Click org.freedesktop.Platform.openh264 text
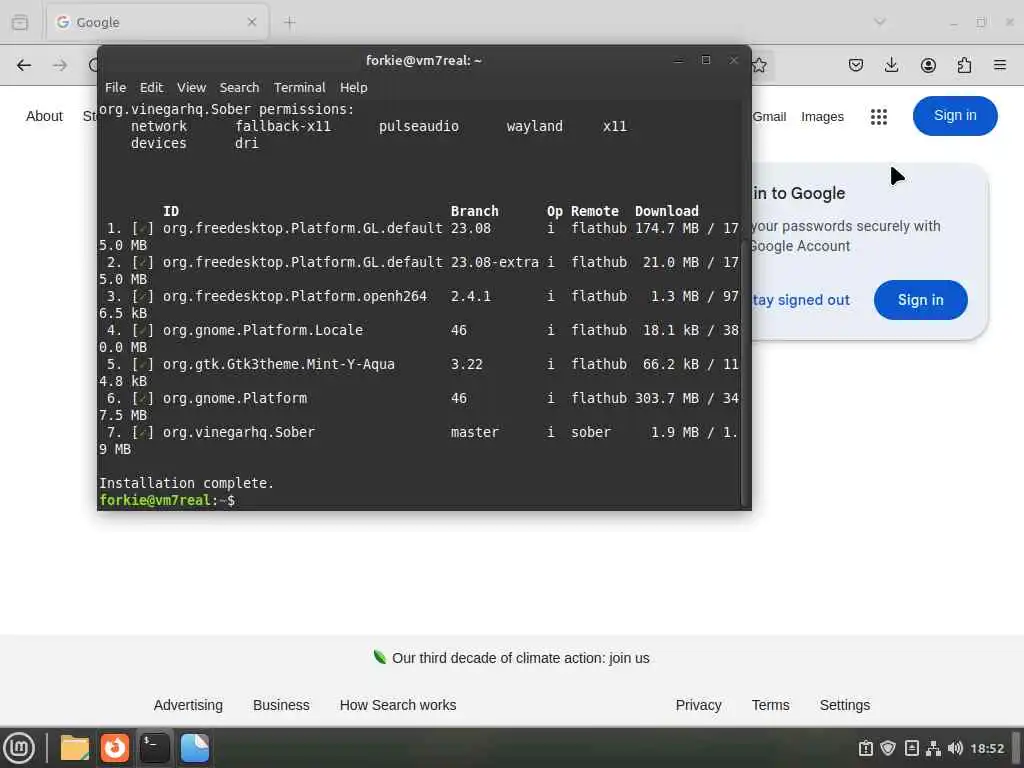Image resolution: width=1024 pixels, height=768 pixels. pos(295,296)
